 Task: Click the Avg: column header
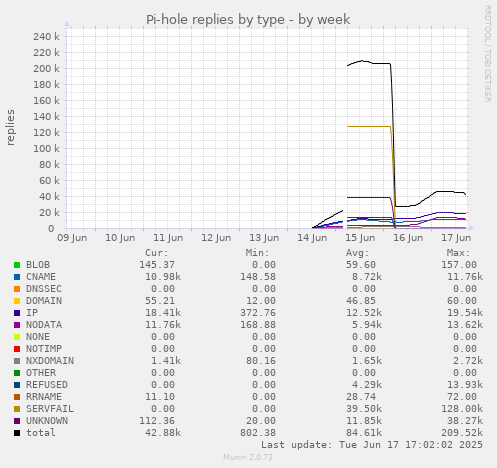pyautogui.click(x=358, y=253)
